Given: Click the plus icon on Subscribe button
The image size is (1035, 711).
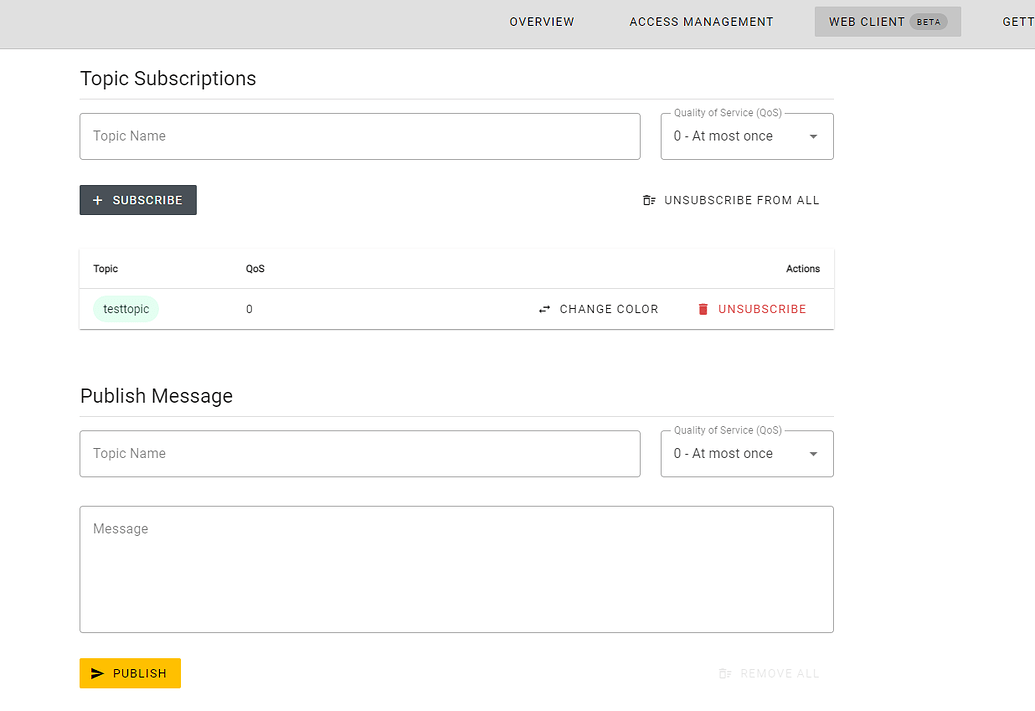Looking at the screenshot, I should (x=98, y=200).
